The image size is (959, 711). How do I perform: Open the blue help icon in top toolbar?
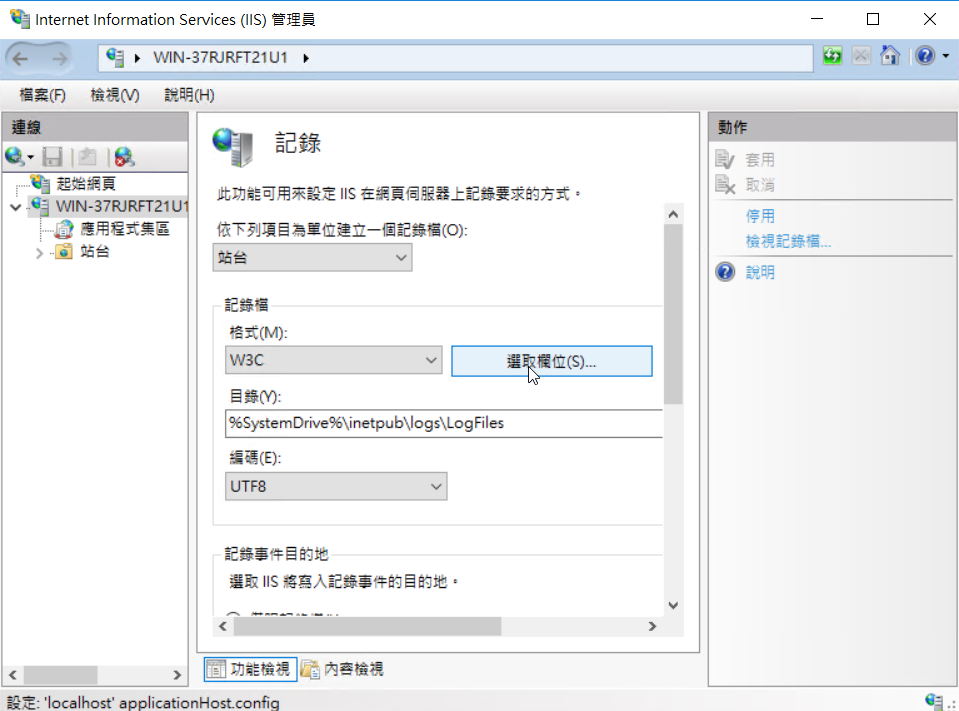[x=924, y=57]
